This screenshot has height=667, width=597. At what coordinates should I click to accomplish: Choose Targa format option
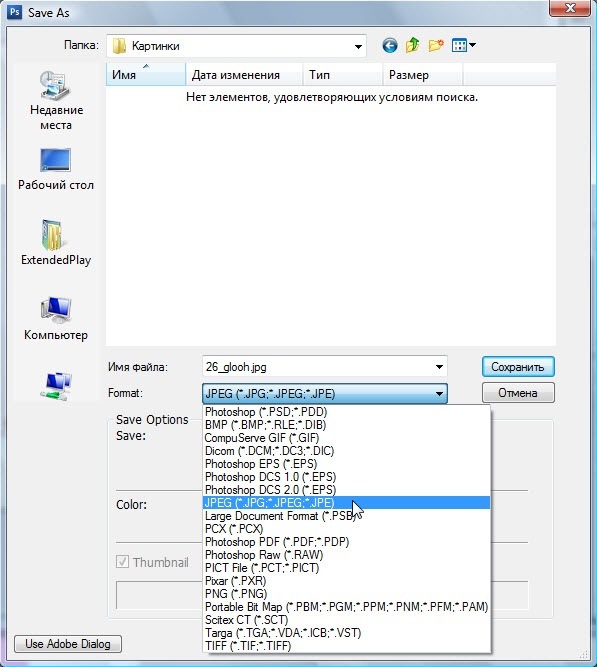click(x=346, y=633)
